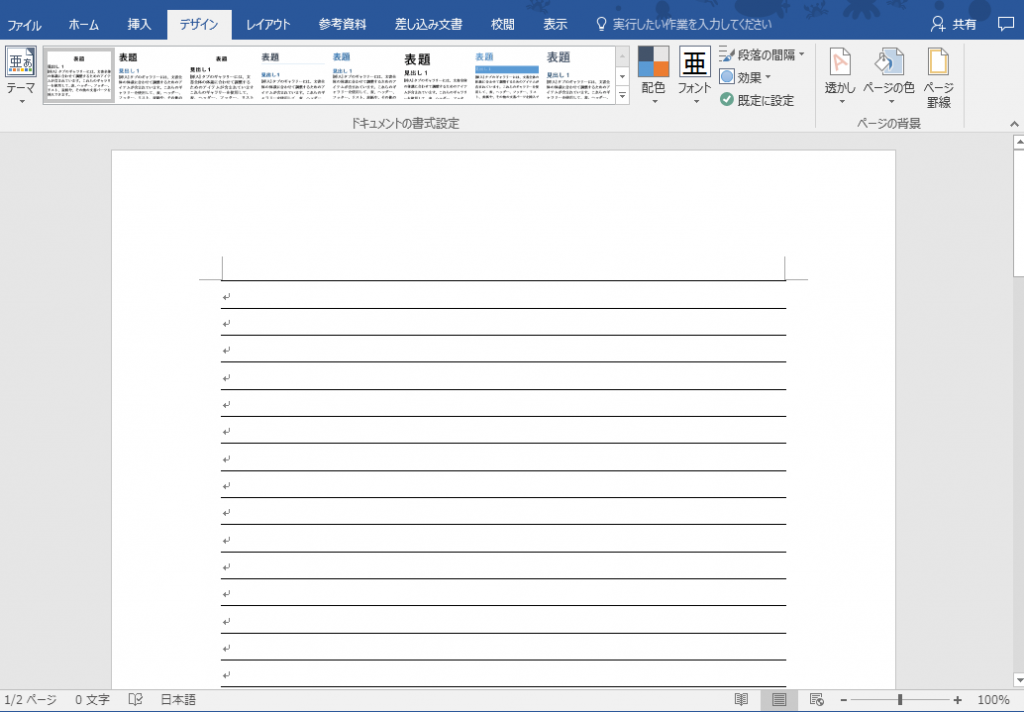Switch to Read Mode view
Image resolution: width=1024 pixels, height=712 pixels.
coord(741,700)
